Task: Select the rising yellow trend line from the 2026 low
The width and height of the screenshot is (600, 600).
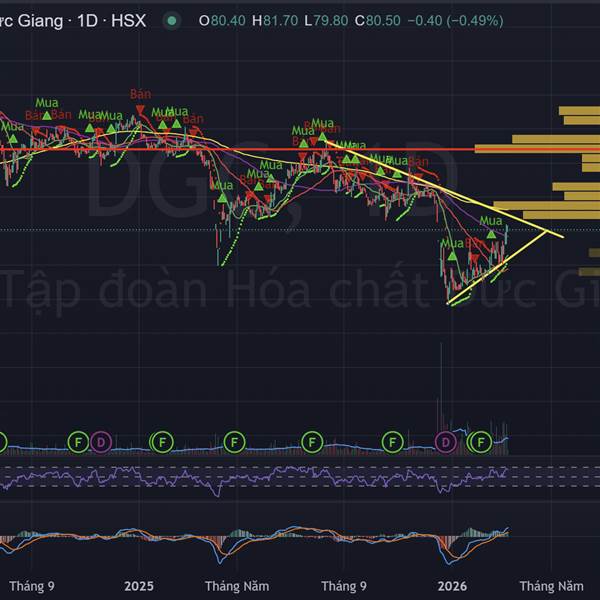Action: pos(496,267)
